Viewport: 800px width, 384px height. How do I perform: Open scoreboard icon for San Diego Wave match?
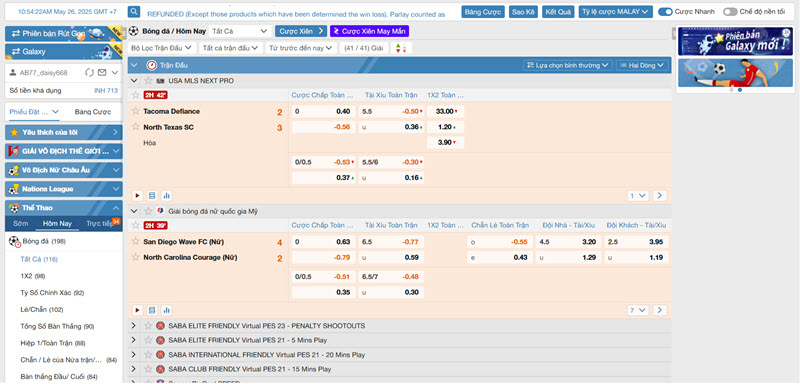[x=152, y=310]
